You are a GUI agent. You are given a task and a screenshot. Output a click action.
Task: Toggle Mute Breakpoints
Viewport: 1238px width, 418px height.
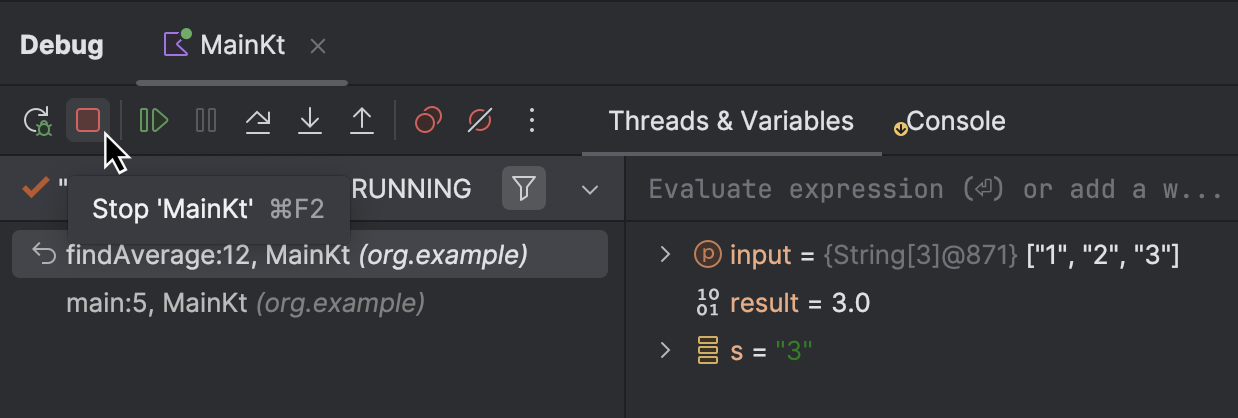[x=480, y=121]
